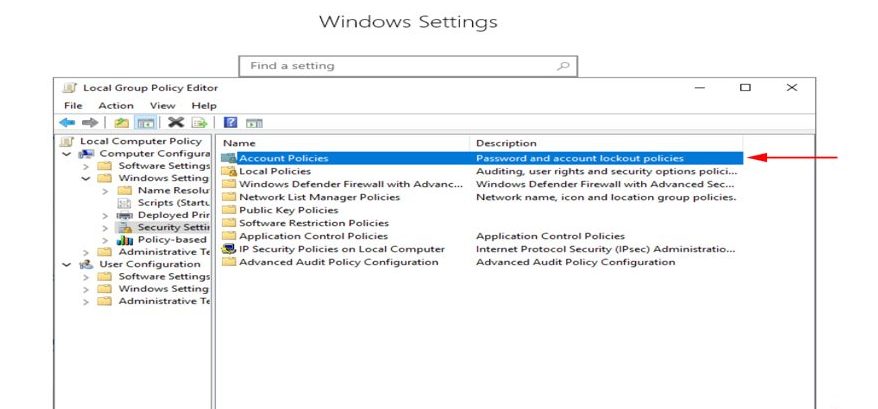Click the User Configuration user icon
The width and height of the screenshot is (878, 409).
coord(86,264)
